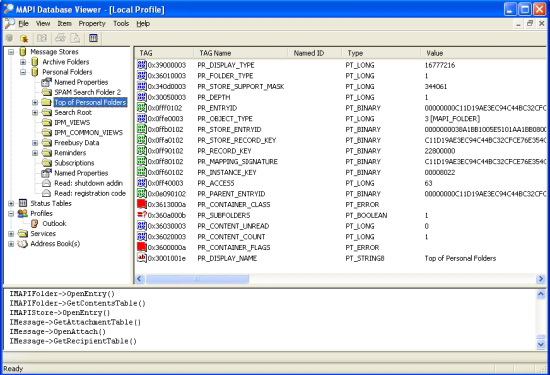Expand the Status Tables node
This screenshot has height=375, width=550.
[11, 203]
